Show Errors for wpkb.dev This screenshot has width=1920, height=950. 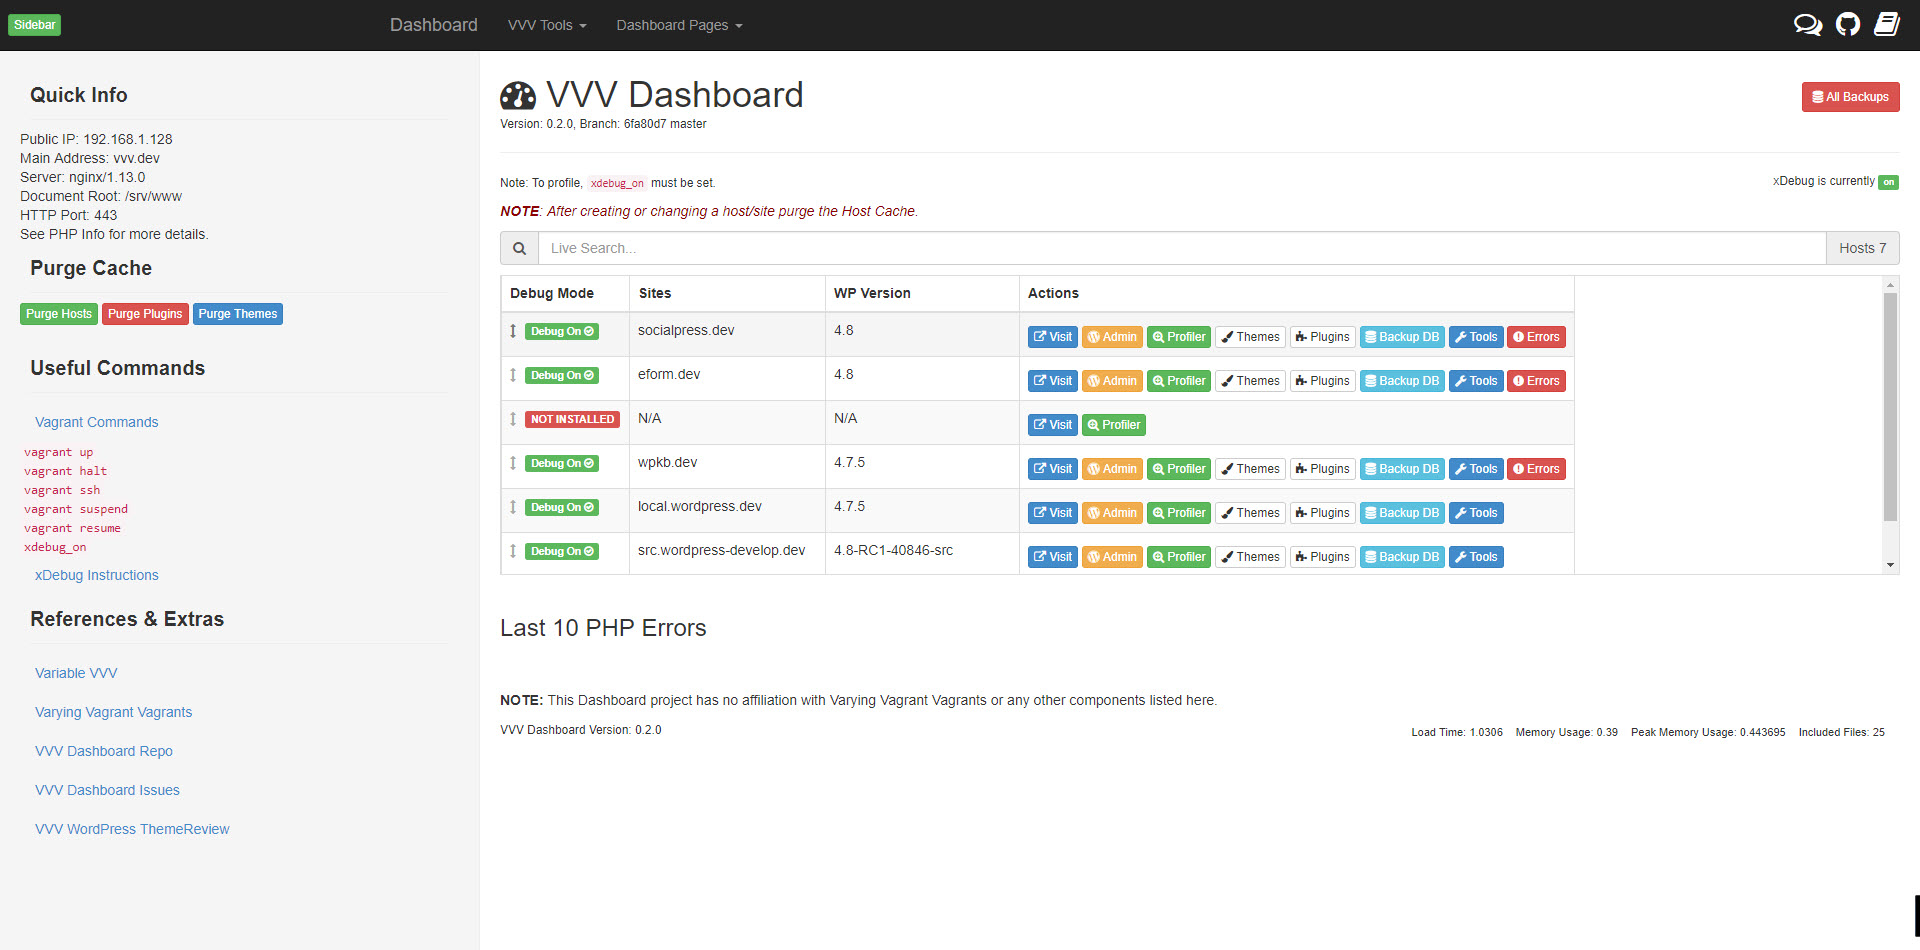(1536, 469)
